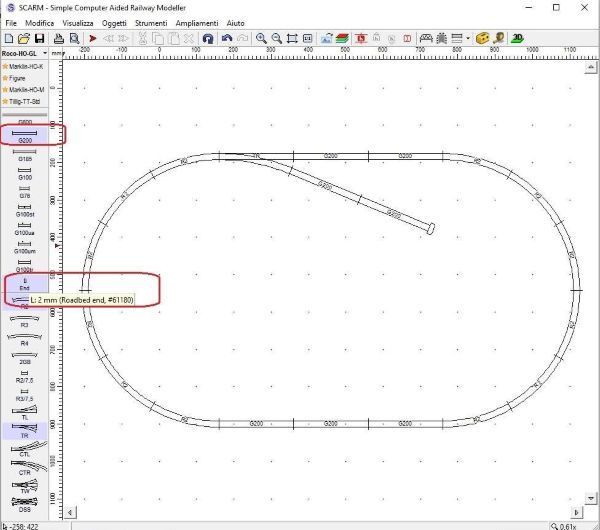Pick the CTL curved left turnout

pos(25,451)
